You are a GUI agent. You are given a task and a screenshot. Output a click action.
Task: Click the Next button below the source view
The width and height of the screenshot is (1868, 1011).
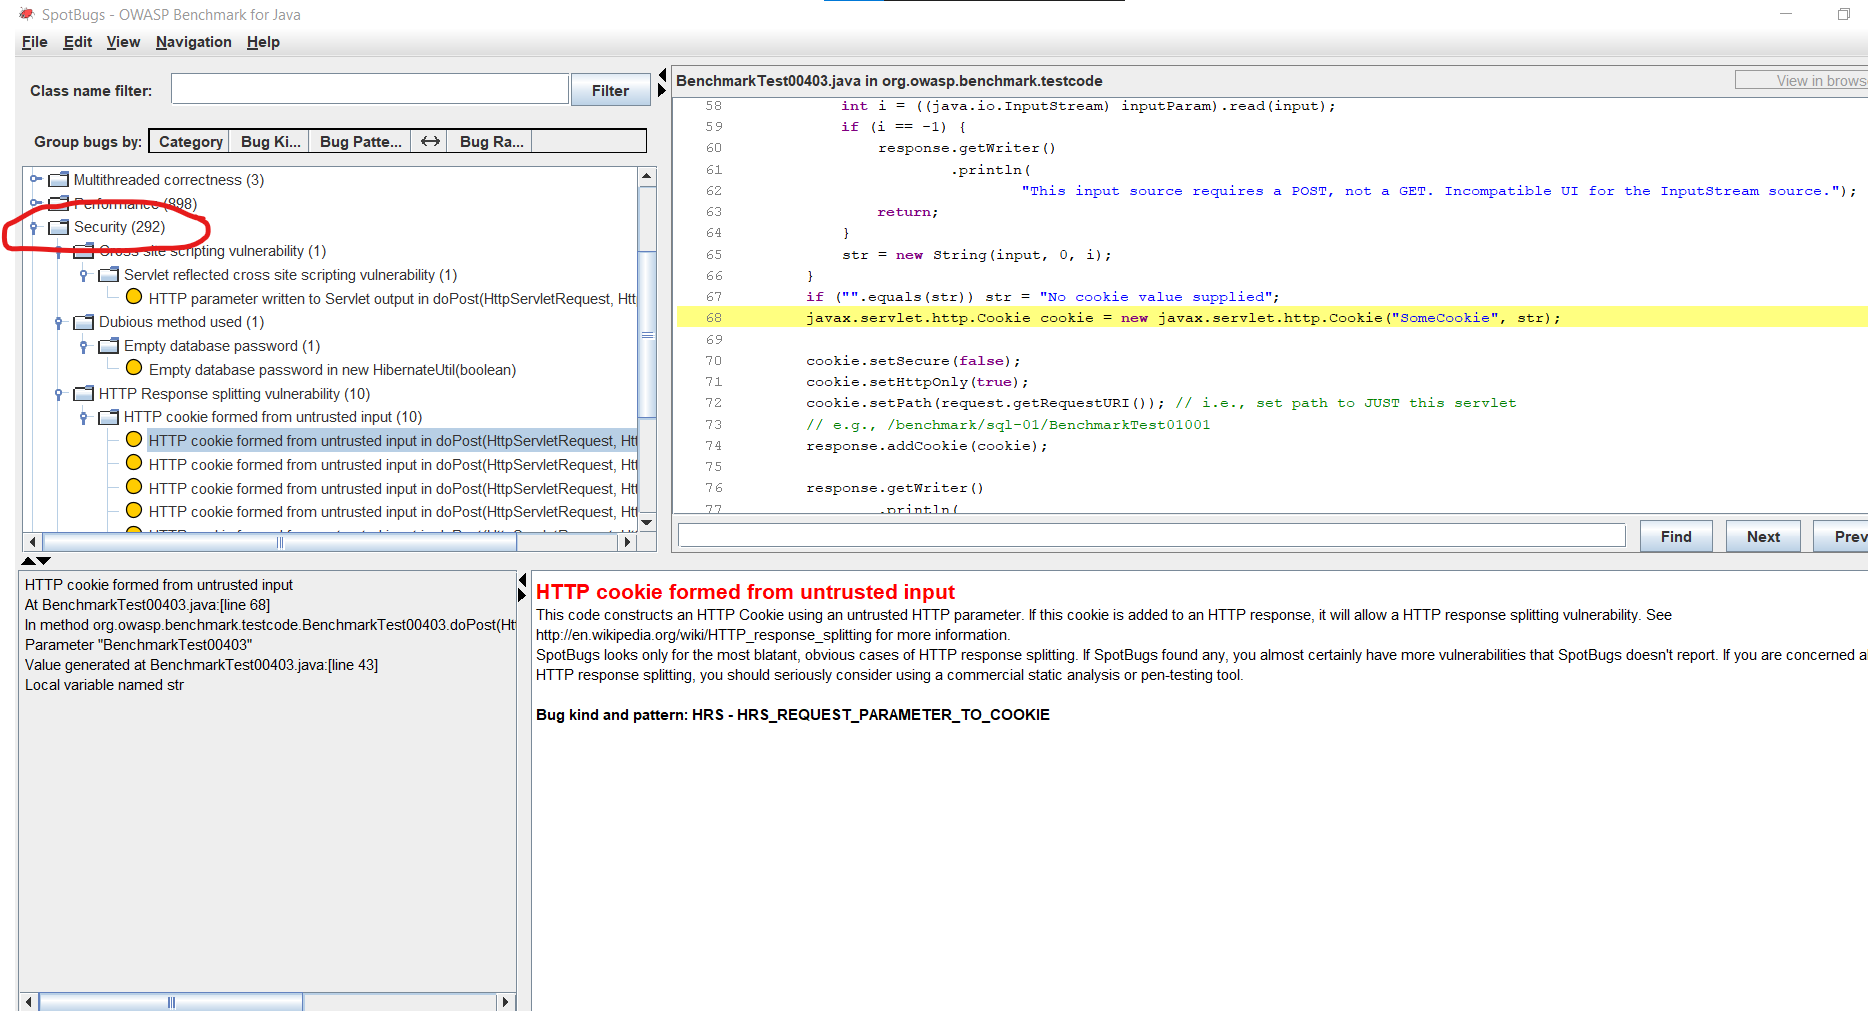pyautogui.click(x=1762, y=536)
